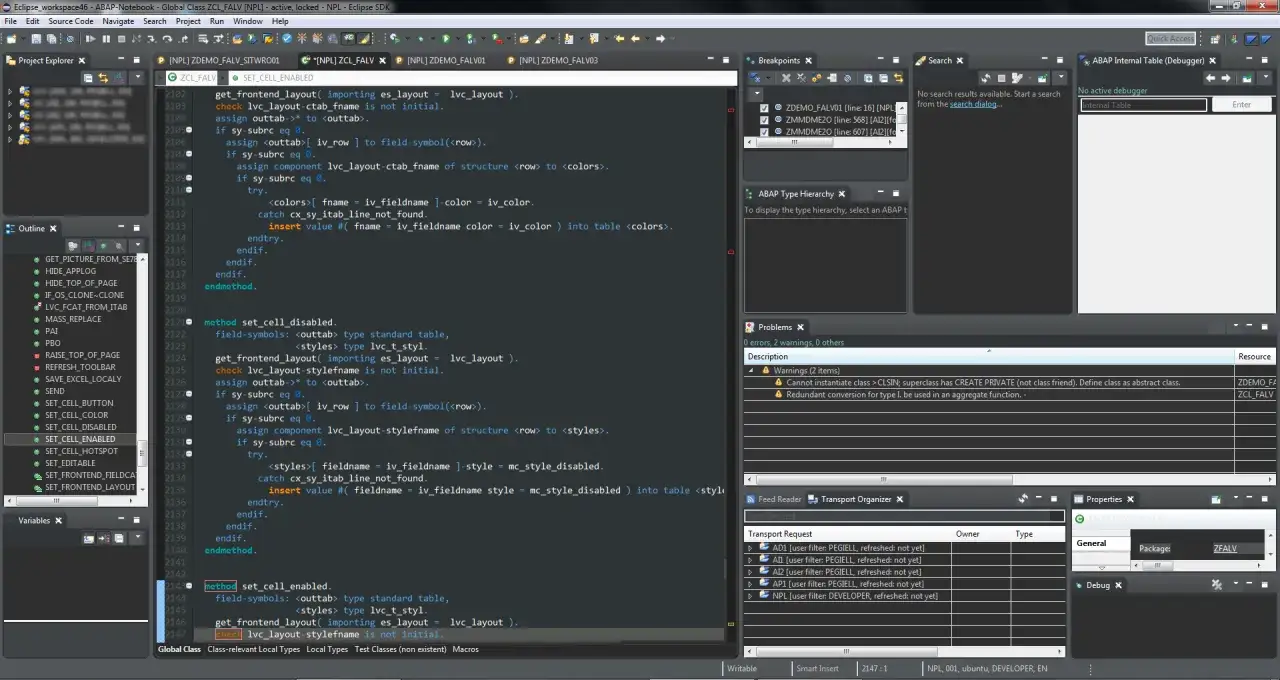Viewport: 1280px width, 680px height.
Task: Click the ZFALV package link in Properties
Action: pos(1225,548)
